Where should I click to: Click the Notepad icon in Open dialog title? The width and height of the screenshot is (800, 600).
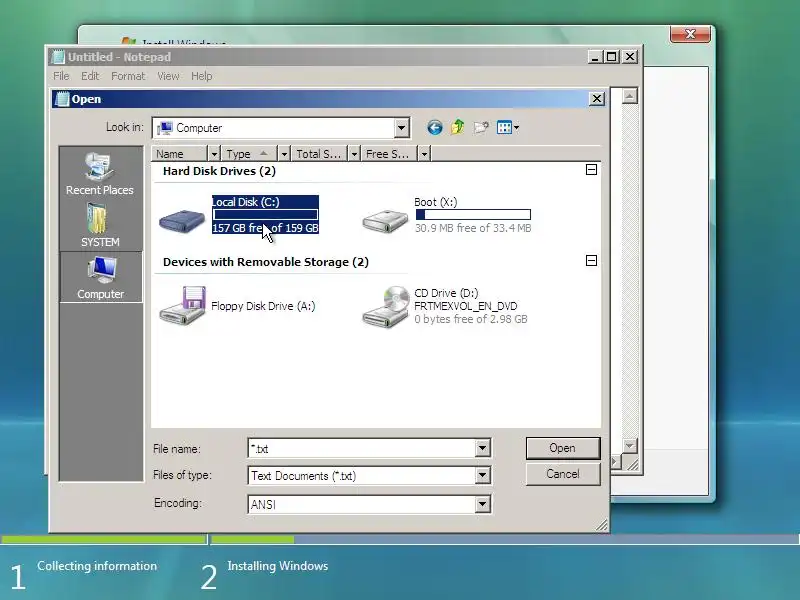point(62,99)
